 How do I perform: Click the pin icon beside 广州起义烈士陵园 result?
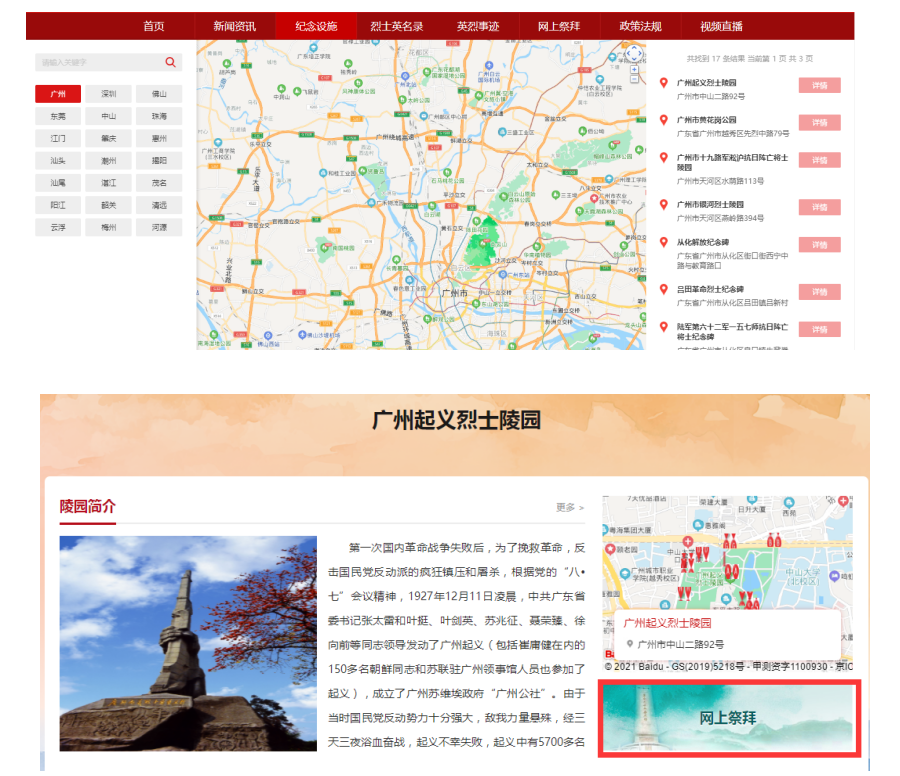(x=664, y=83)
